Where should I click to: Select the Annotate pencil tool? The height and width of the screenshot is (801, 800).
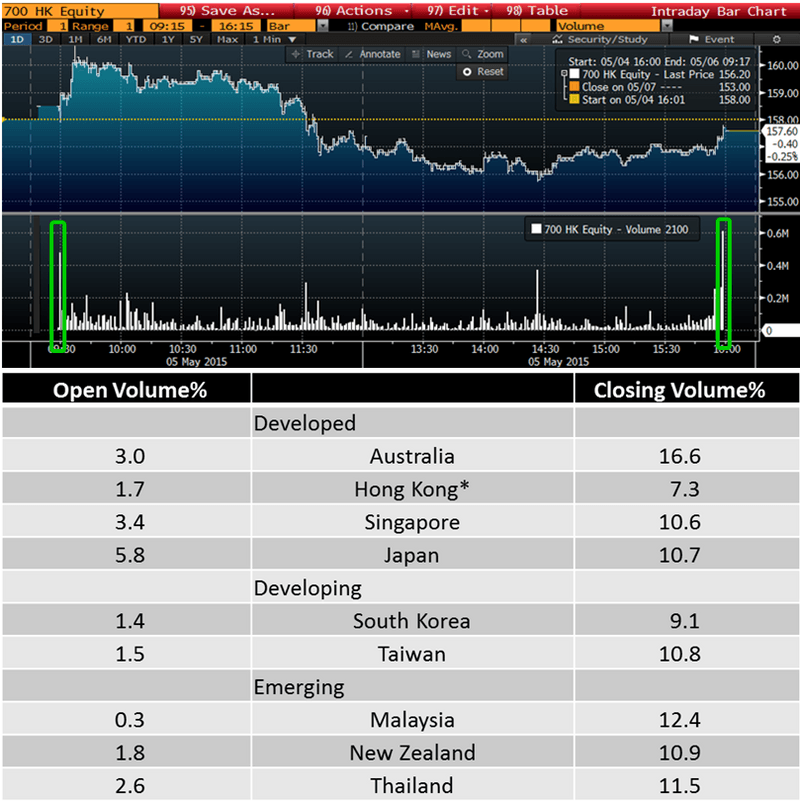tap(372, 54)
